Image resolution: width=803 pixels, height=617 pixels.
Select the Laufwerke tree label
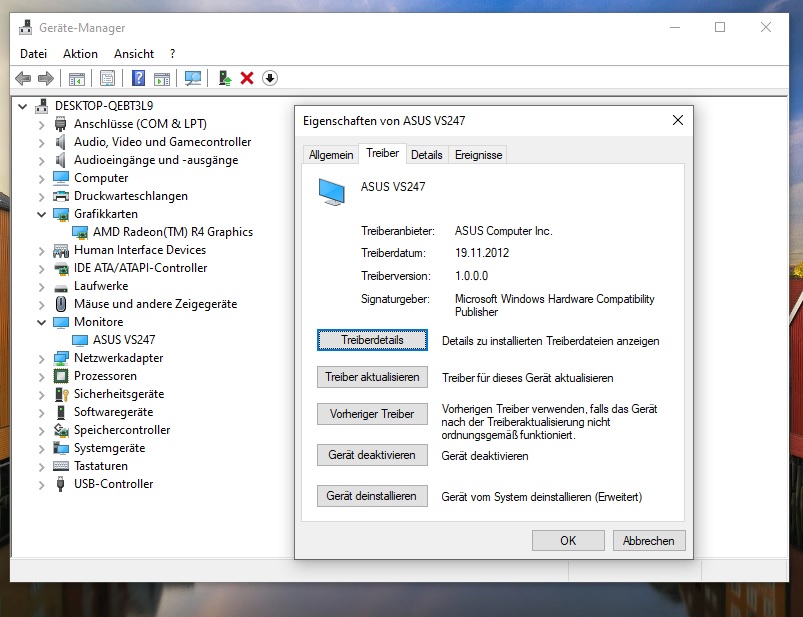[x=101, y=286]
